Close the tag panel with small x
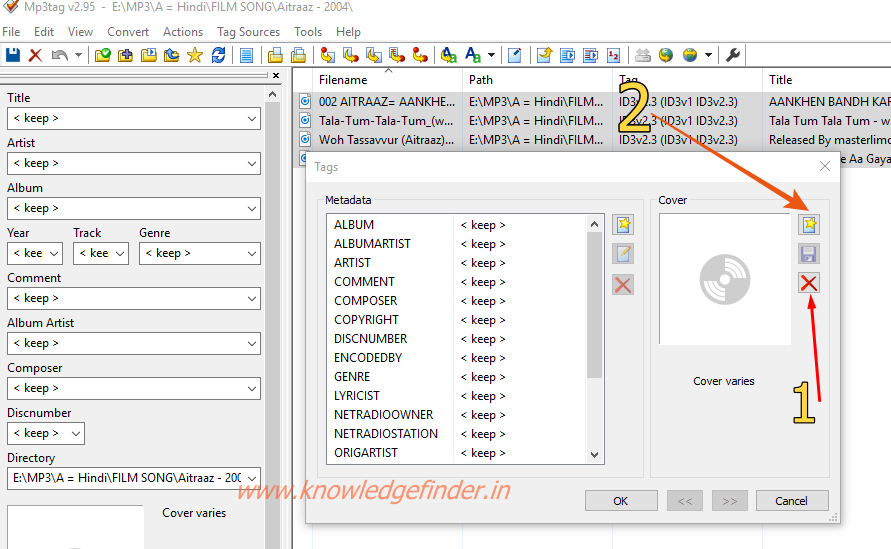 (x=276, y=76)
